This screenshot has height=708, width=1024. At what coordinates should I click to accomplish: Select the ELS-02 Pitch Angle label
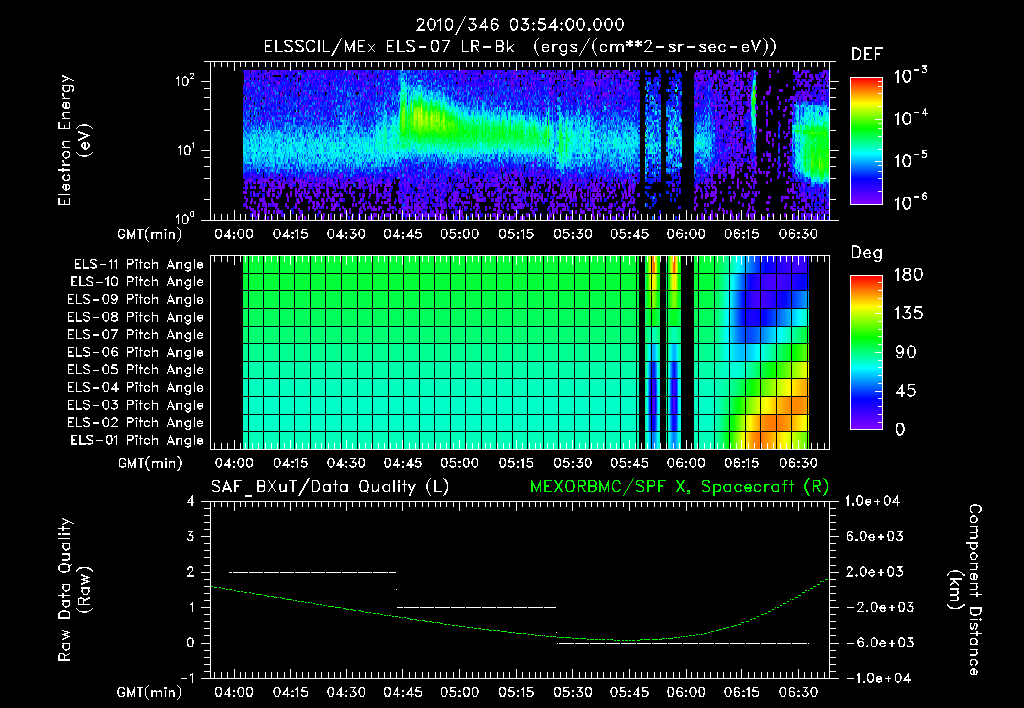pos(136,423)
